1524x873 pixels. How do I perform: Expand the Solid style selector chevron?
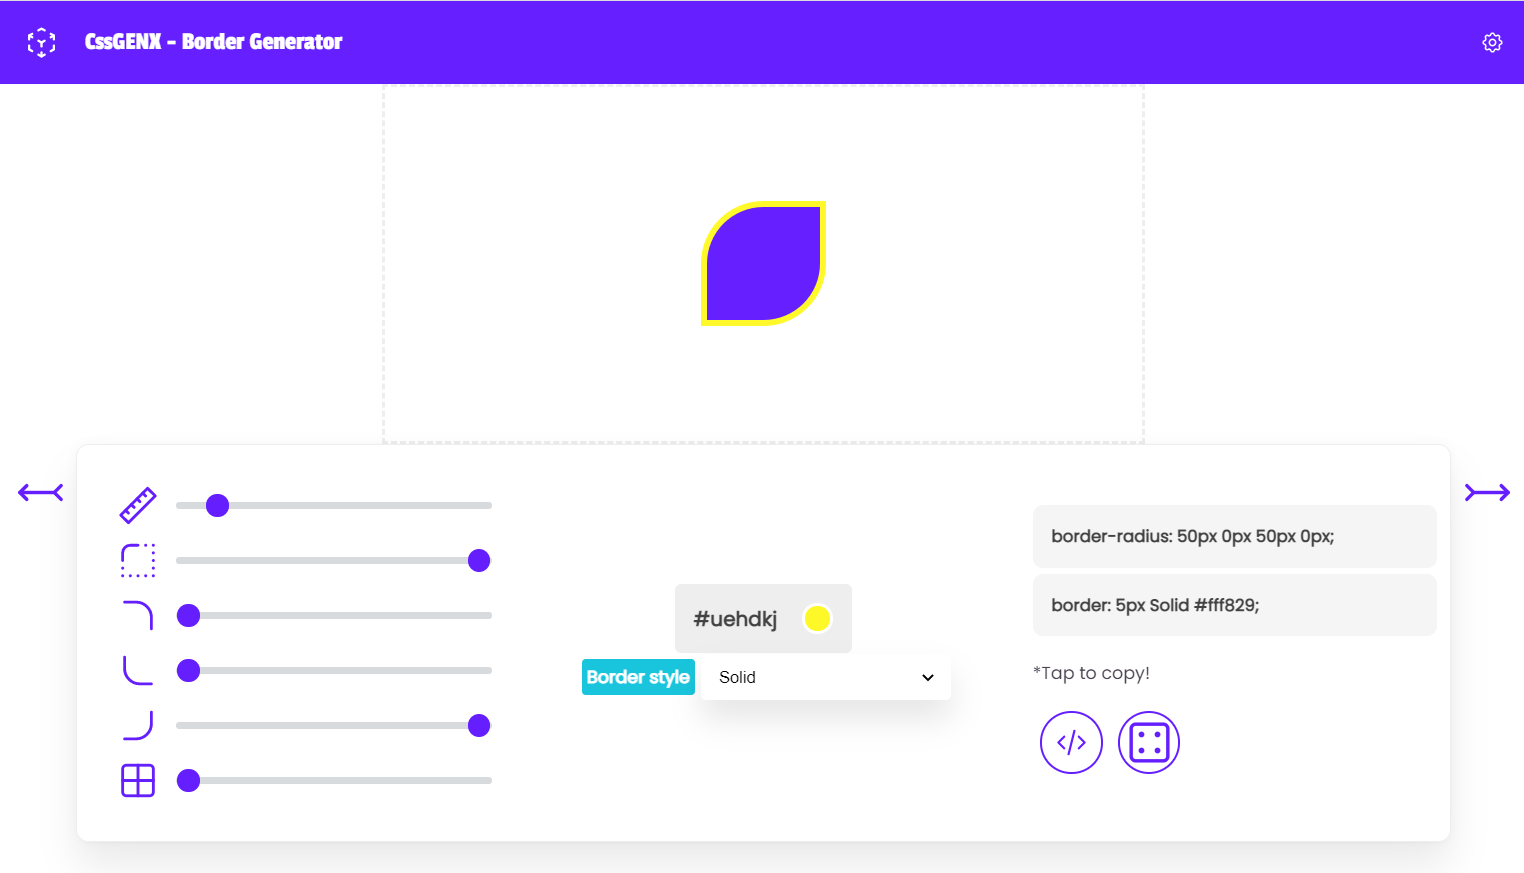point(927,677)
